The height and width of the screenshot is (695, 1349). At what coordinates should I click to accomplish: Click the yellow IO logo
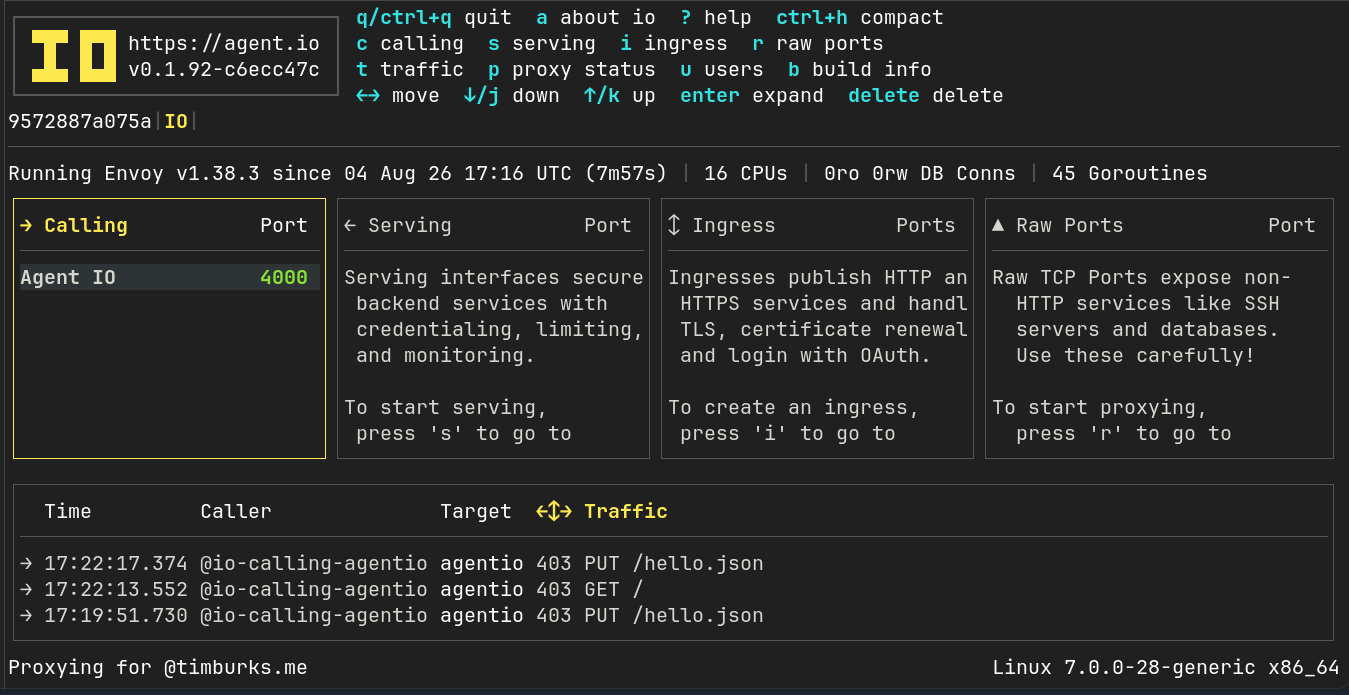[x=73, y=56]
